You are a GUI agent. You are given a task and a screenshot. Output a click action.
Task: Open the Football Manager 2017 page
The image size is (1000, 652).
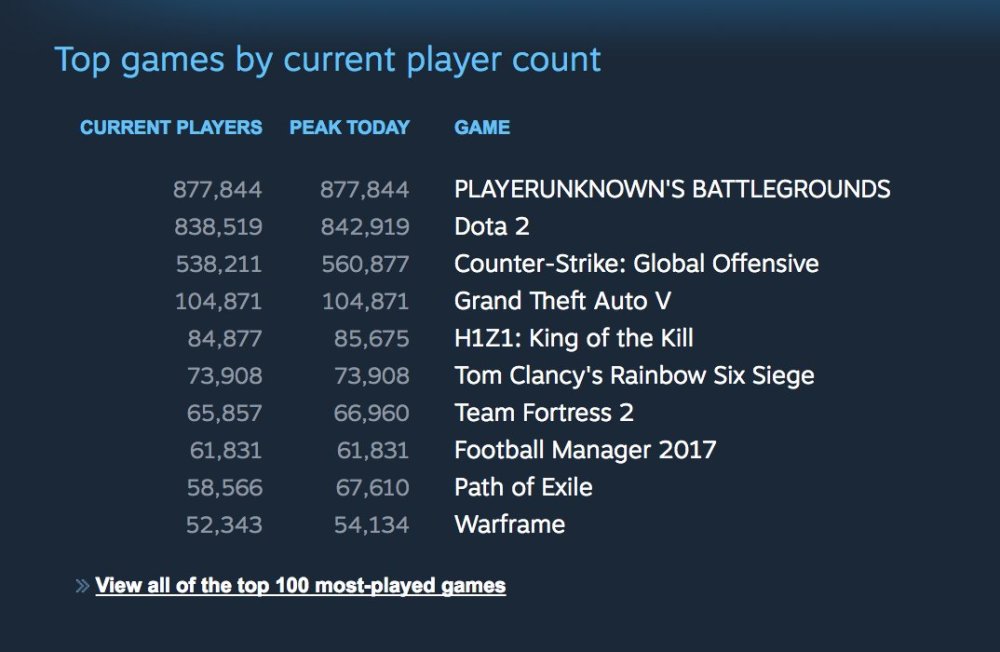coord(584,450)
